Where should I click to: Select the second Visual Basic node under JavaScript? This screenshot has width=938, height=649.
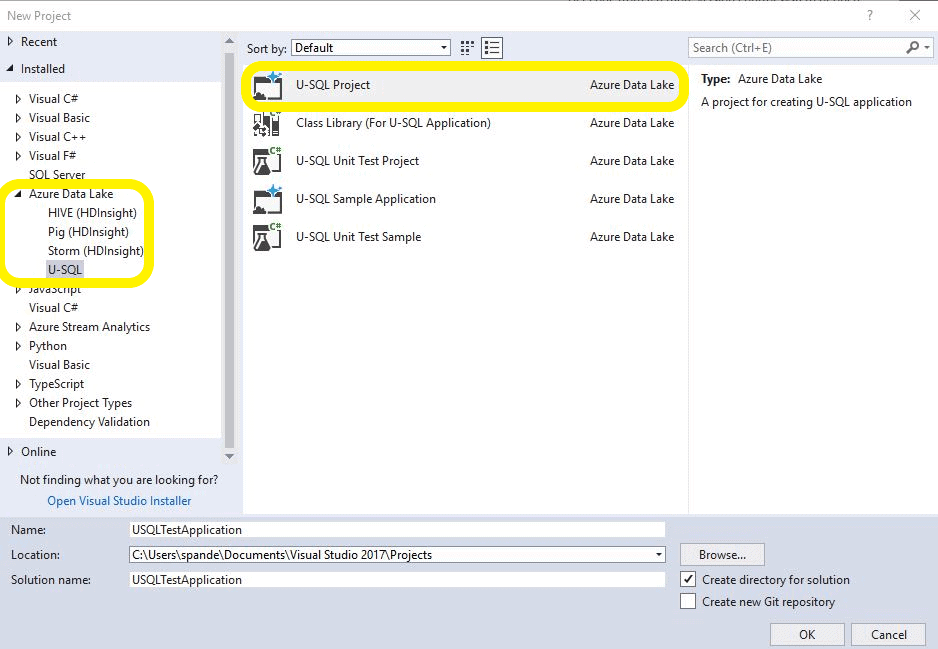click(59, 365)
